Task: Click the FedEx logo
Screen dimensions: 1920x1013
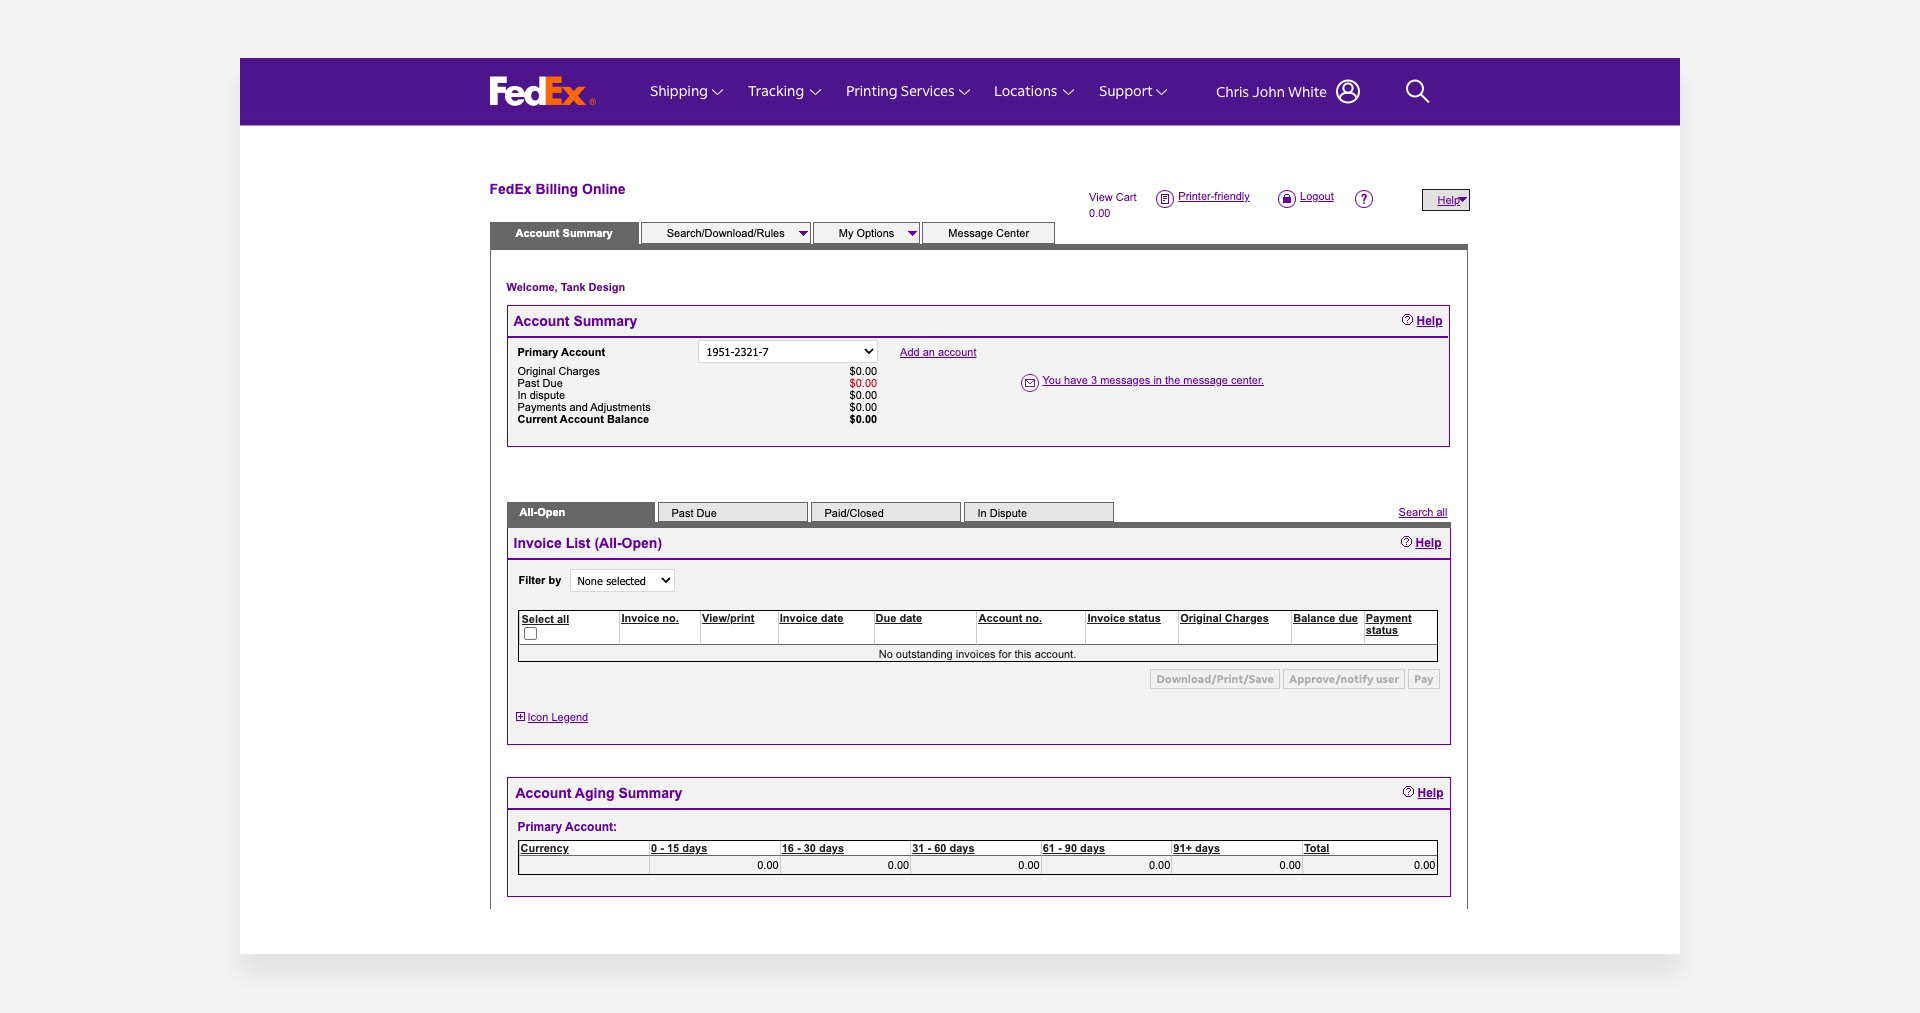Action: [542, 91]
